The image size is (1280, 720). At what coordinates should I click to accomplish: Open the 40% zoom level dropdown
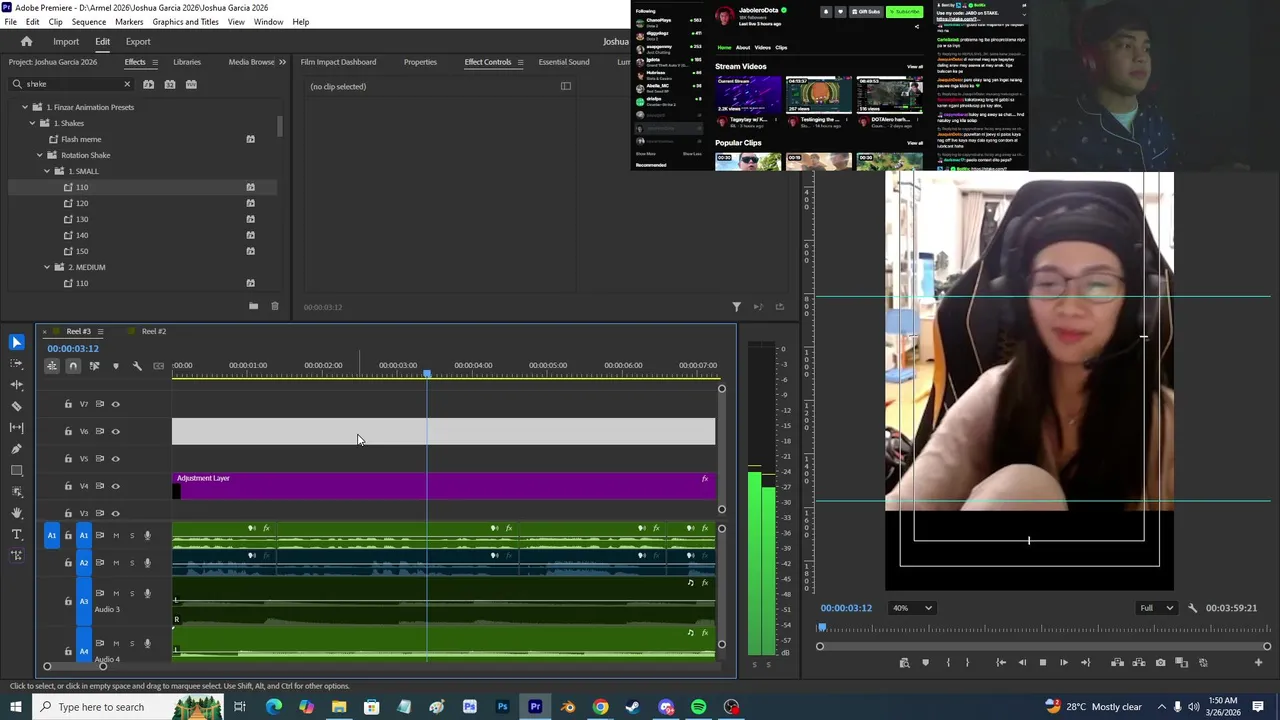911,608
